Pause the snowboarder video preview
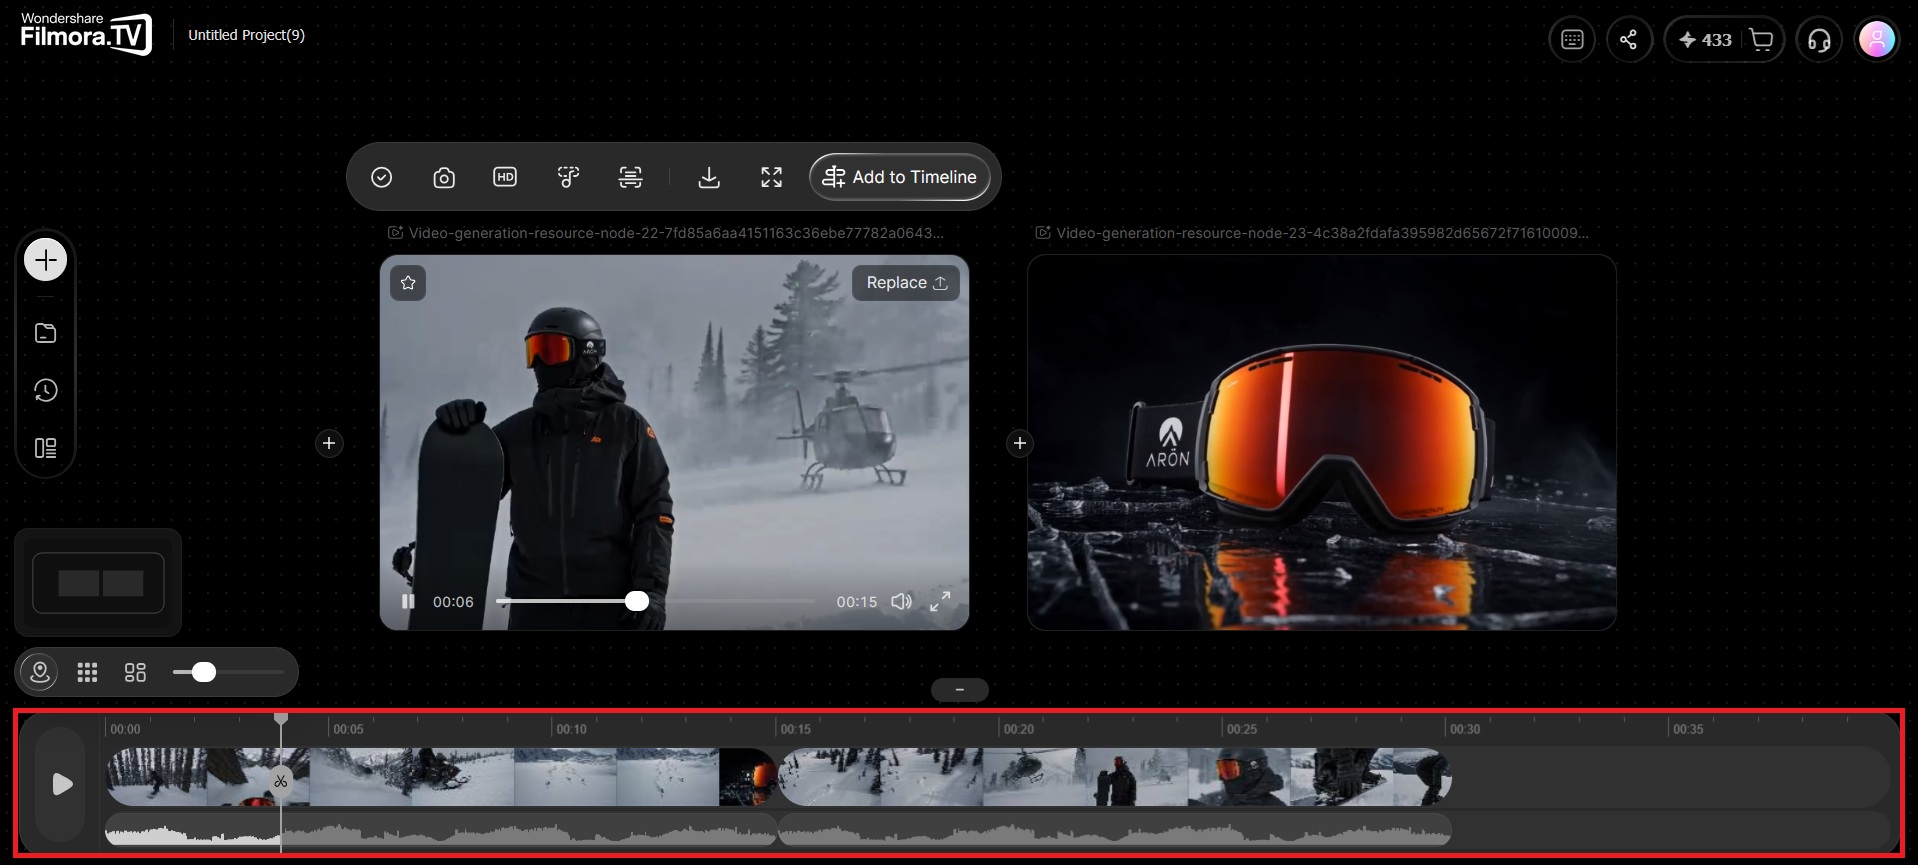Viewport: 1918px width, 865px height. point(408,601)
